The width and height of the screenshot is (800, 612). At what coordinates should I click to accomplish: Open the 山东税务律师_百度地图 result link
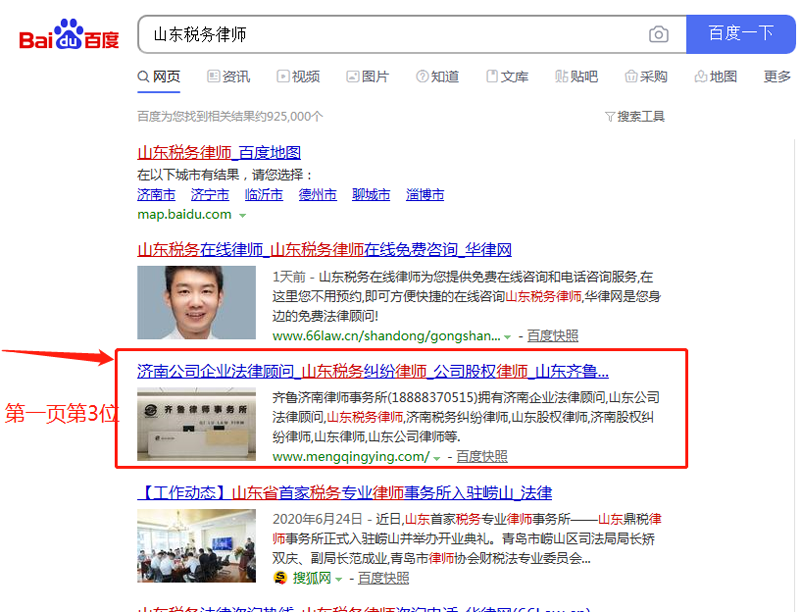pos(219,153)
